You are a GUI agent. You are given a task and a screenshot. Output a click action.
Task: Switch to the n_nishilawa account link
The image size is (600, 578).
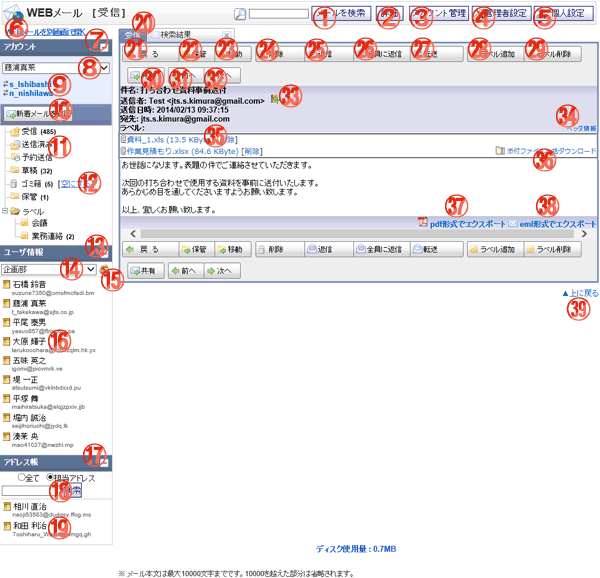click(31, 93)
